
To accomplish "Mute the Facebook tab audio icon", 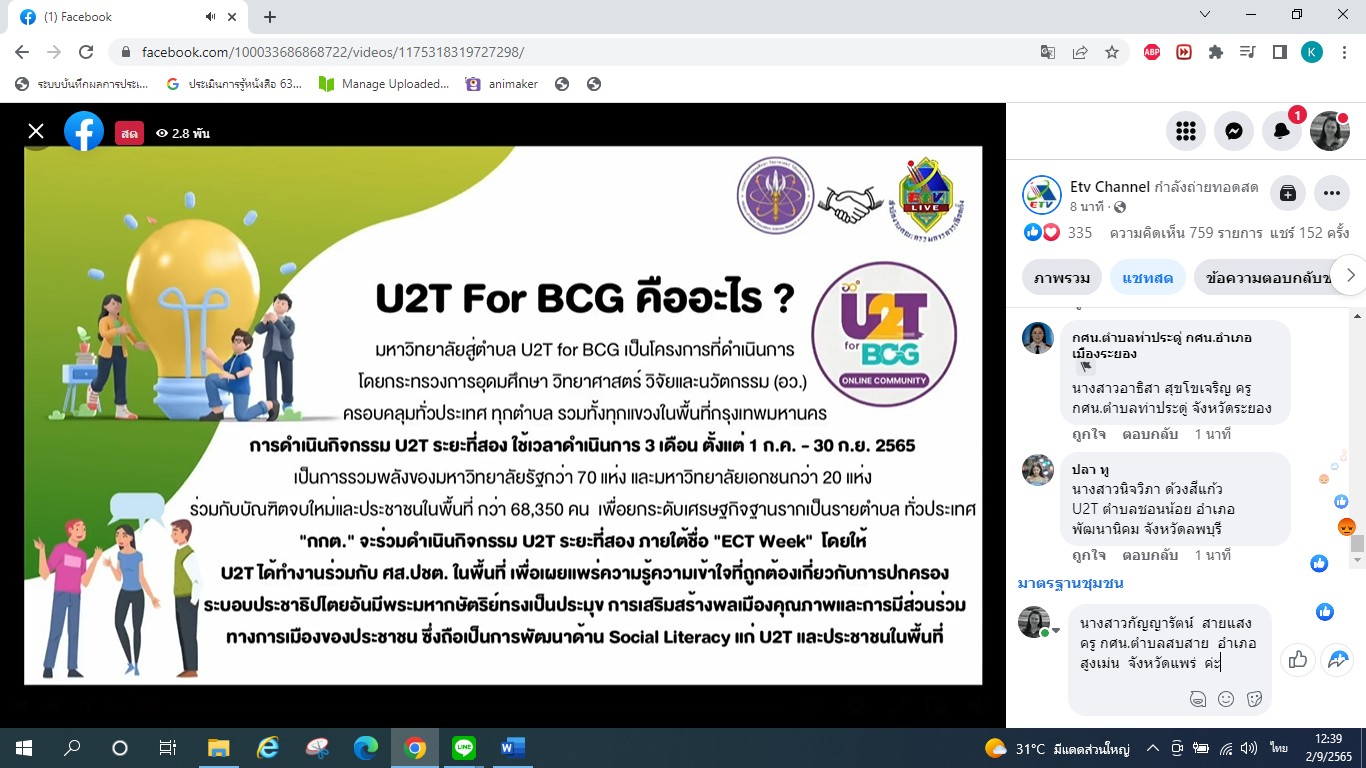I will click(211, 17).
